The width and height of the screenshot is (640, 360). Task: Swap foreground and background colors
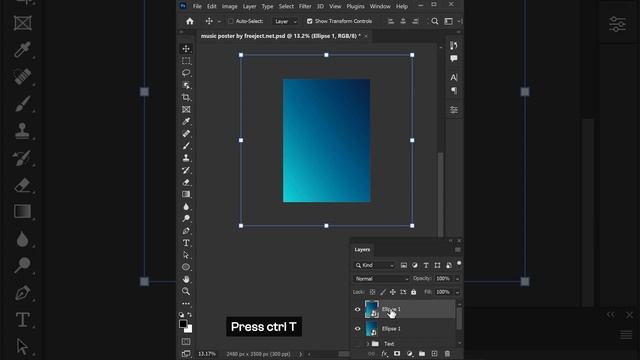189,315
